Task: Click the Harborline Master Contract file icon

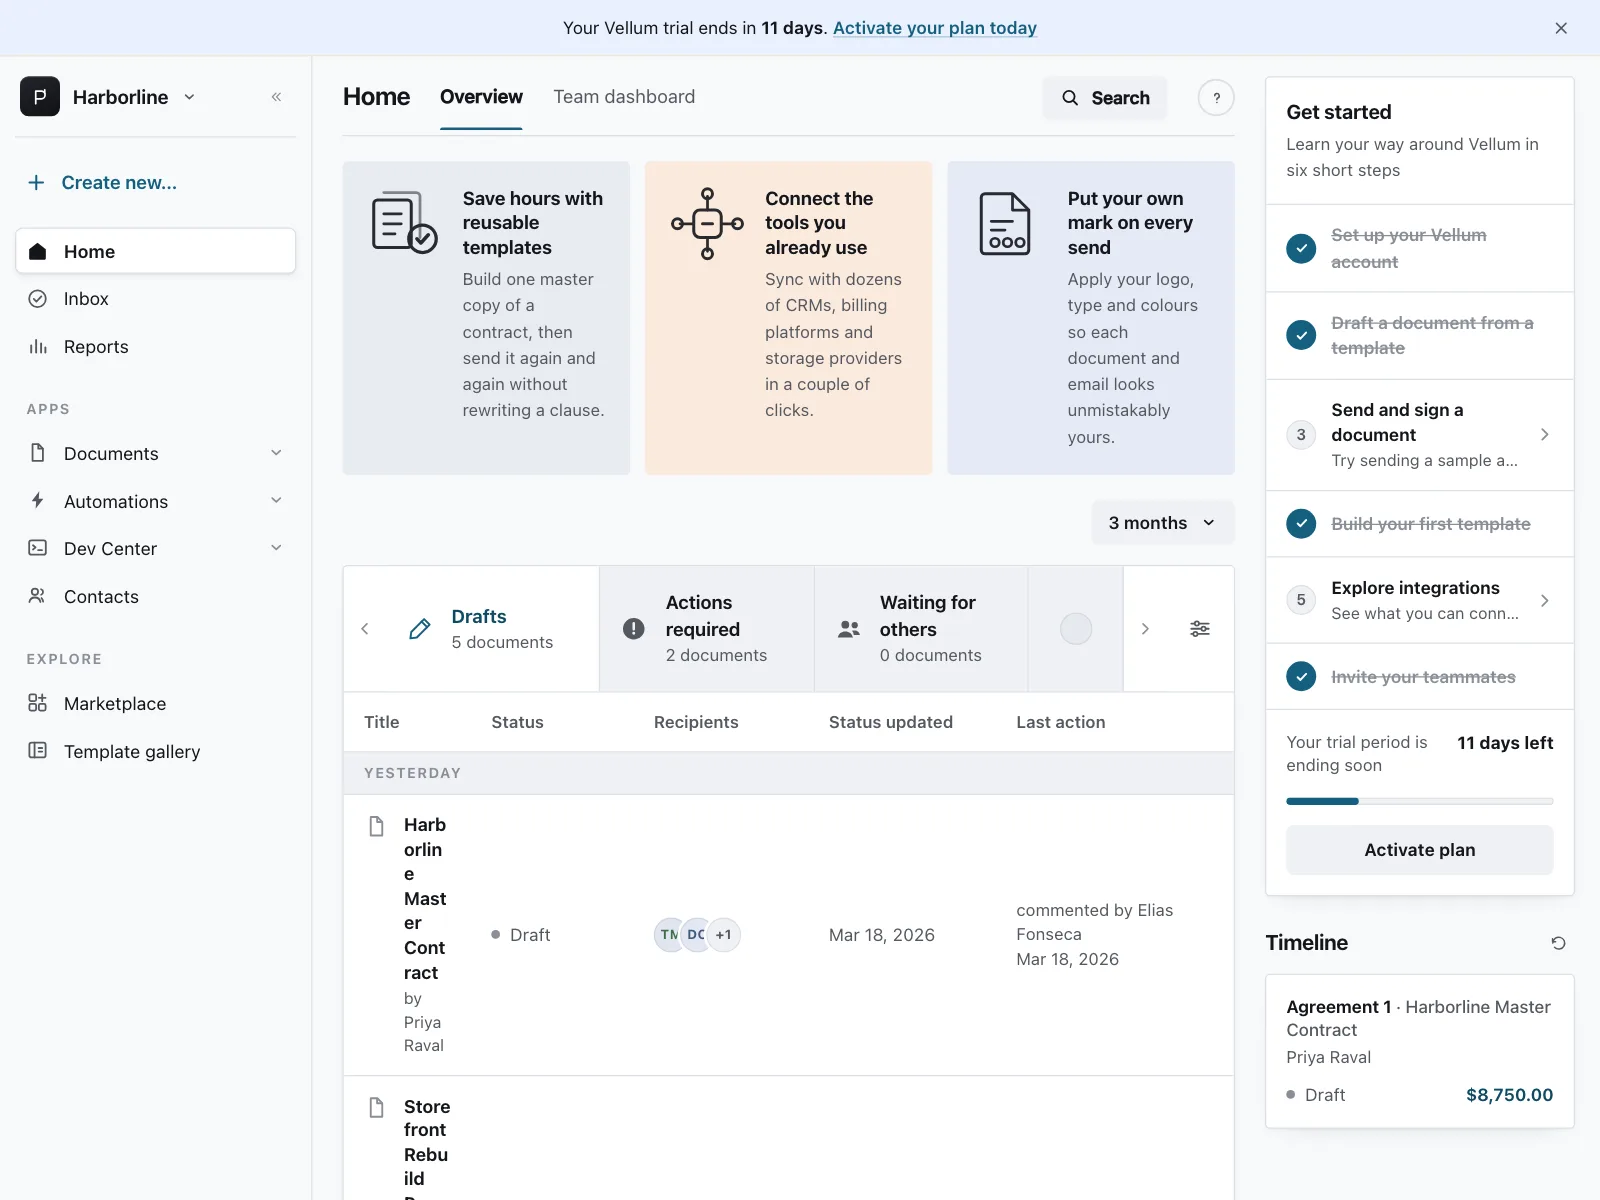Action: pyautogui.click(x=377, y=827)
